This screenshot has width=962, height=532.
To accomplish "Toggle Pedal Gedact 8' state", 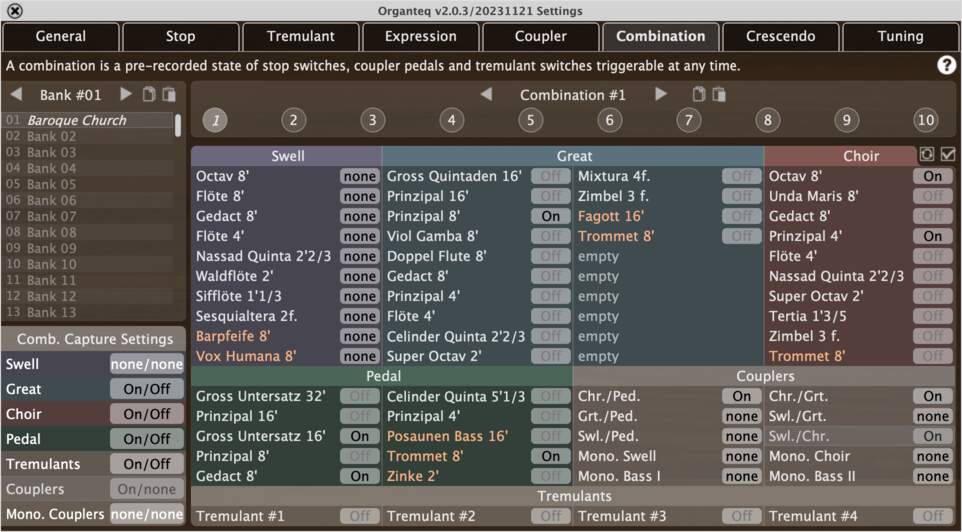I will [360, 476].
